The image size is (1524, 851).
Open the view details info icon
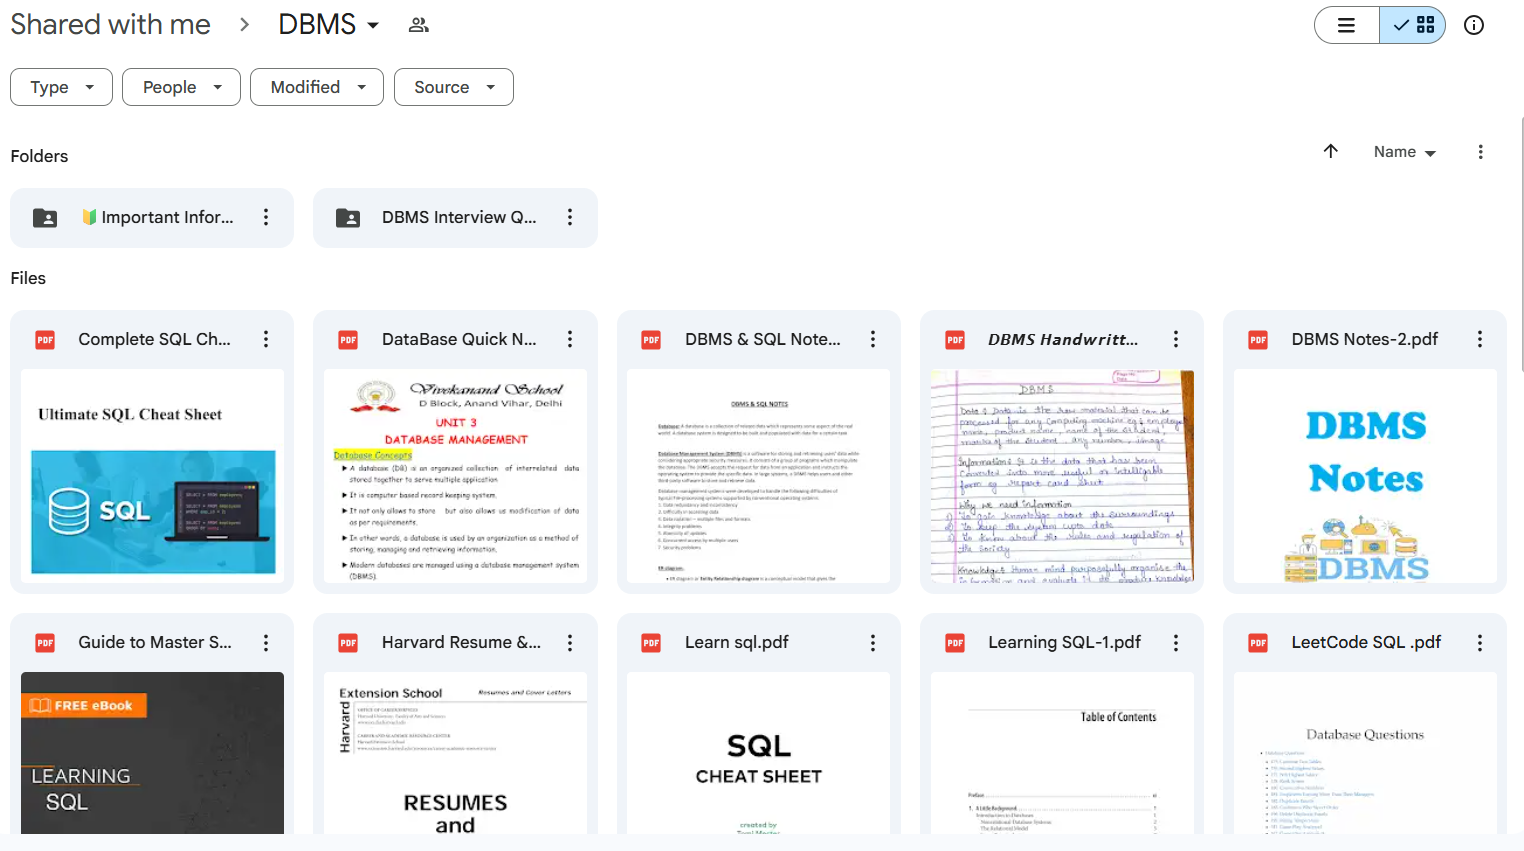(1473, 25)
